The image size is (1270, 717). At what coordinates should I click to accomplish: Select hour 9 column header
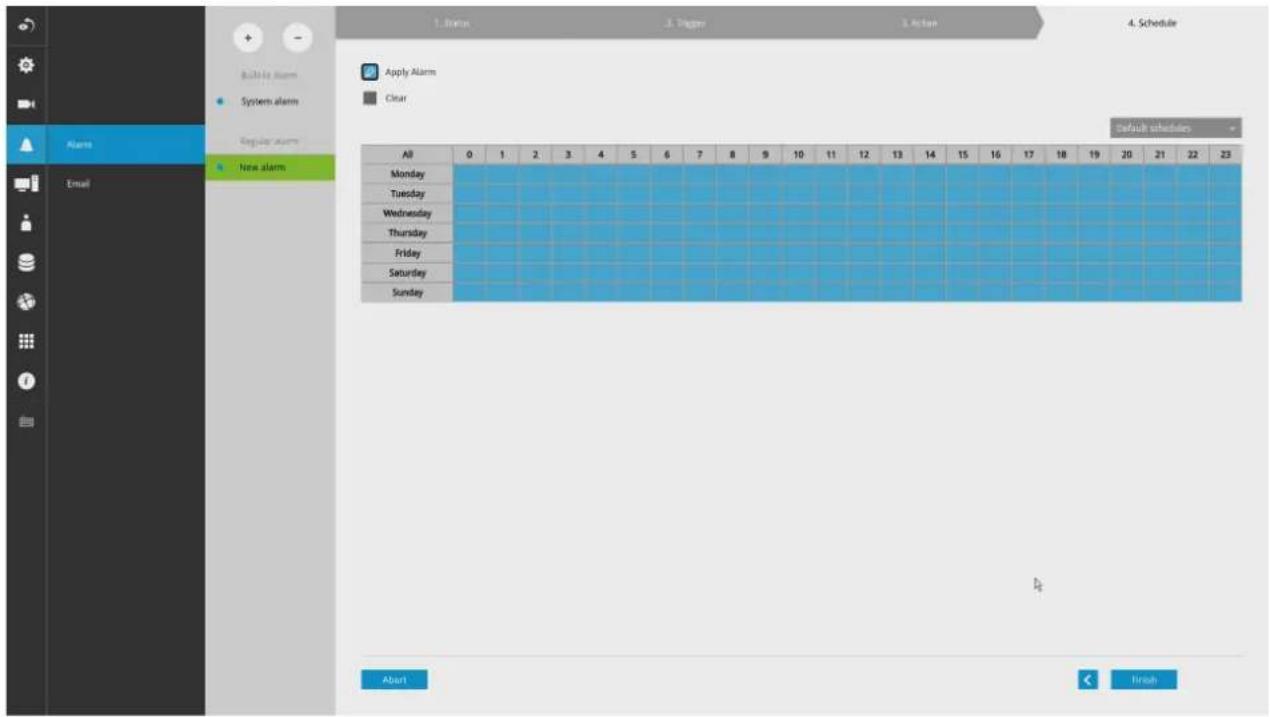point(765,154)
